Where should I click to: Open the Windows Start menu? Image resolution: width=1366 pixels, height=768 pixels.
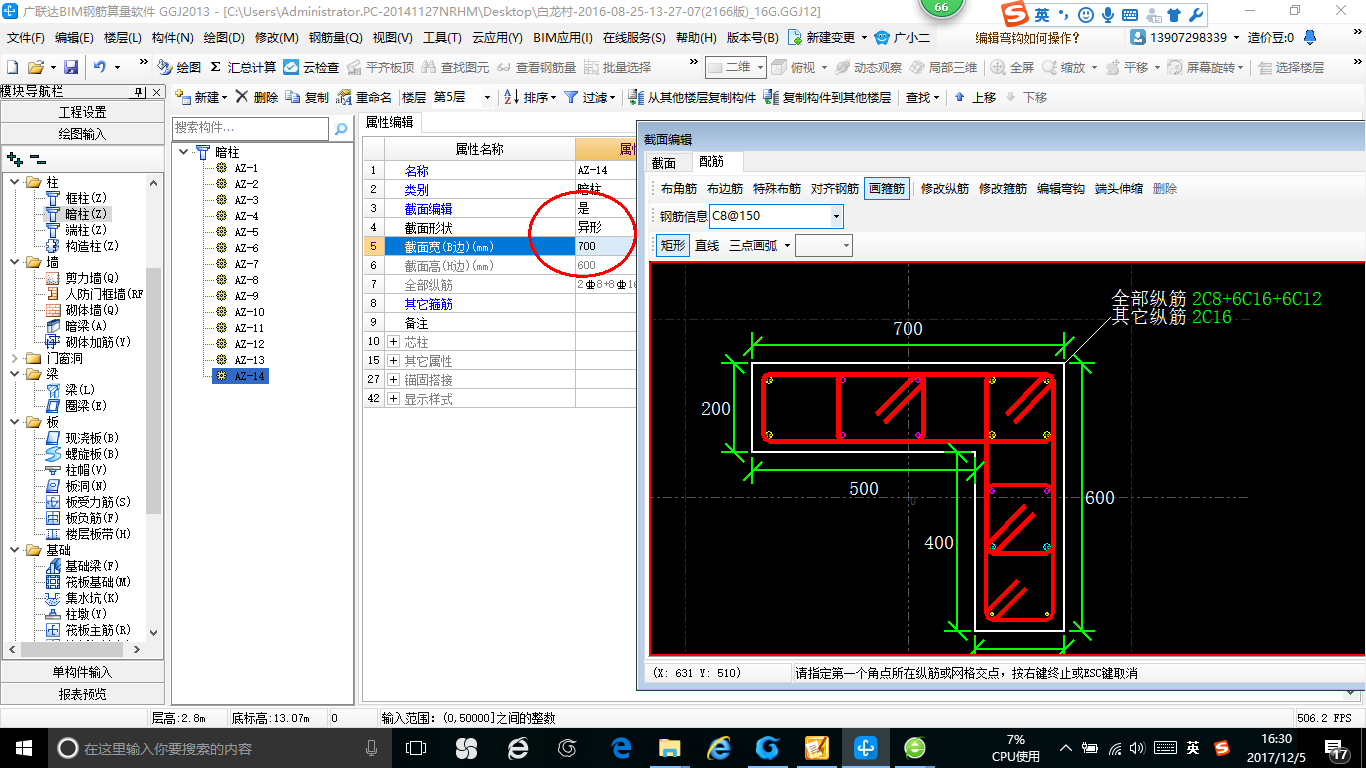tap(22, 747)
